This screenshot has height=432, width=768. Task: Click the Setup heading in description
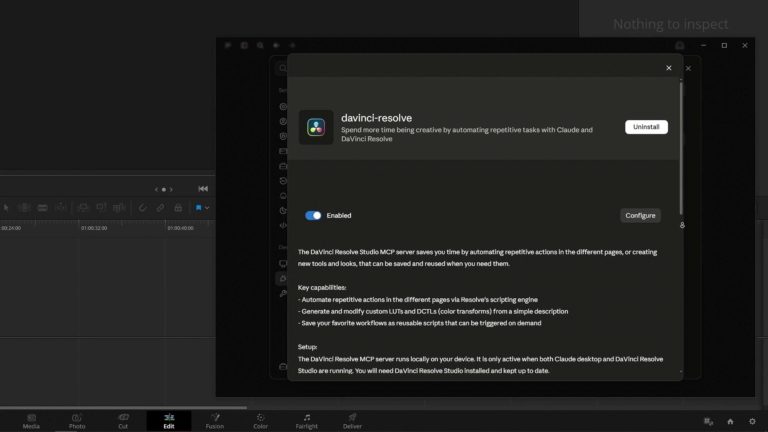(307, 347)
